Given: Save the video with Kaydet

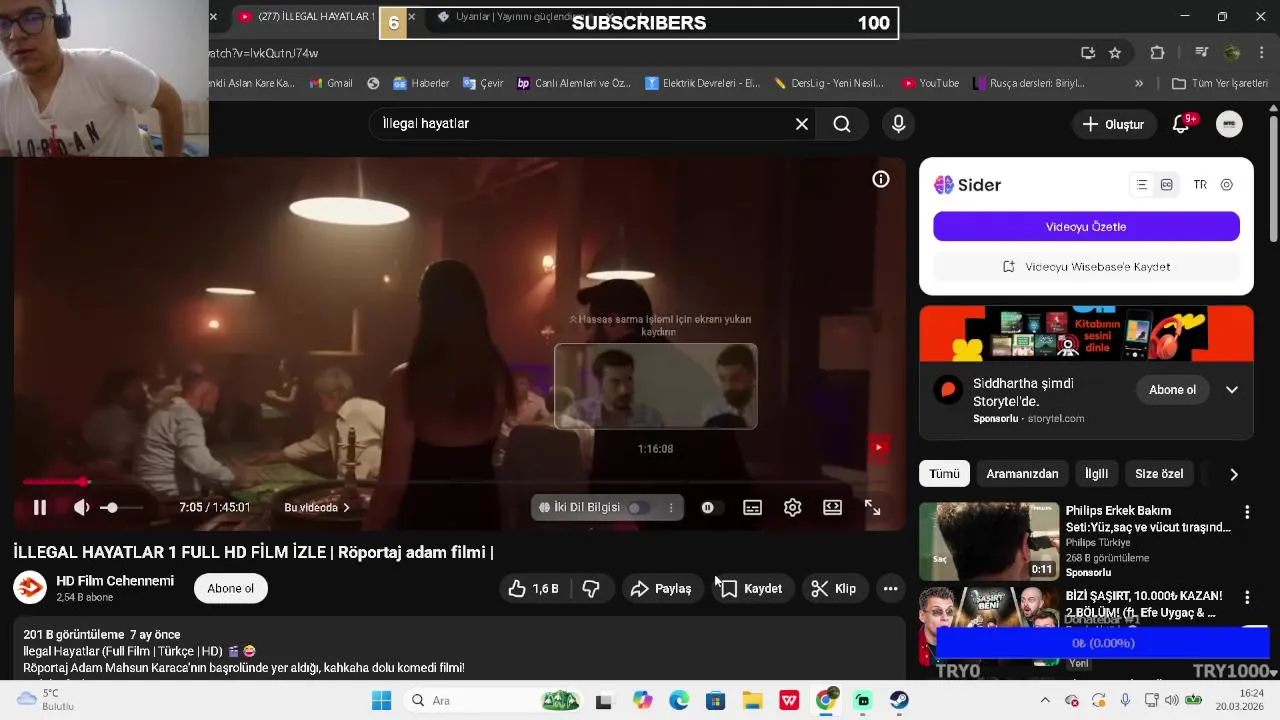Looking at the screenshot, I should pyautogui.click(x=752, y=589).
